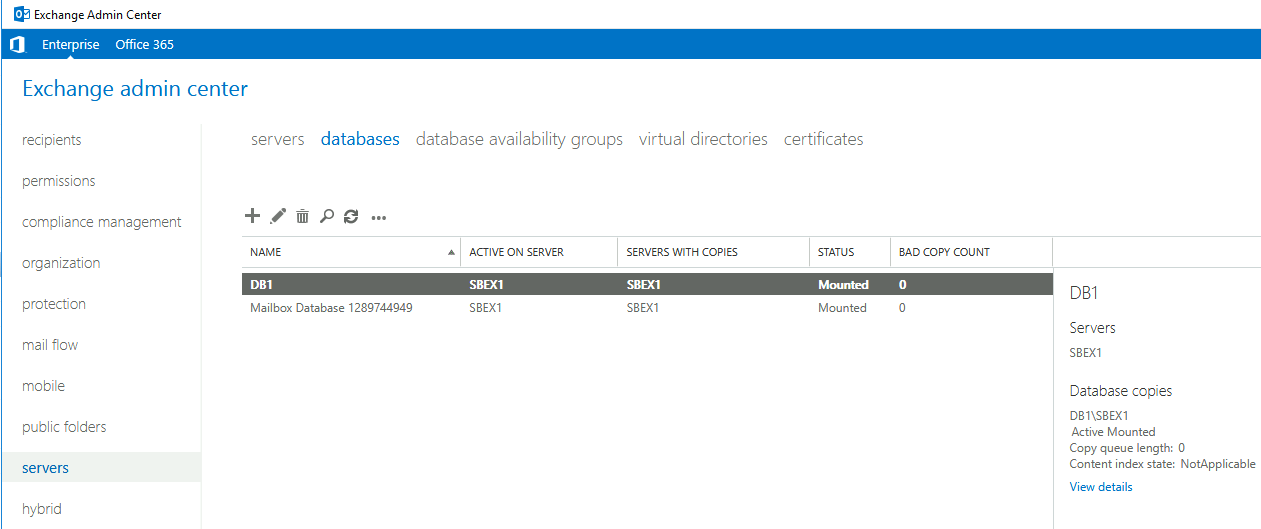Click the Outlook icon in title bar
This screenshot has height=529, width=1261.
tap(21, 14)
